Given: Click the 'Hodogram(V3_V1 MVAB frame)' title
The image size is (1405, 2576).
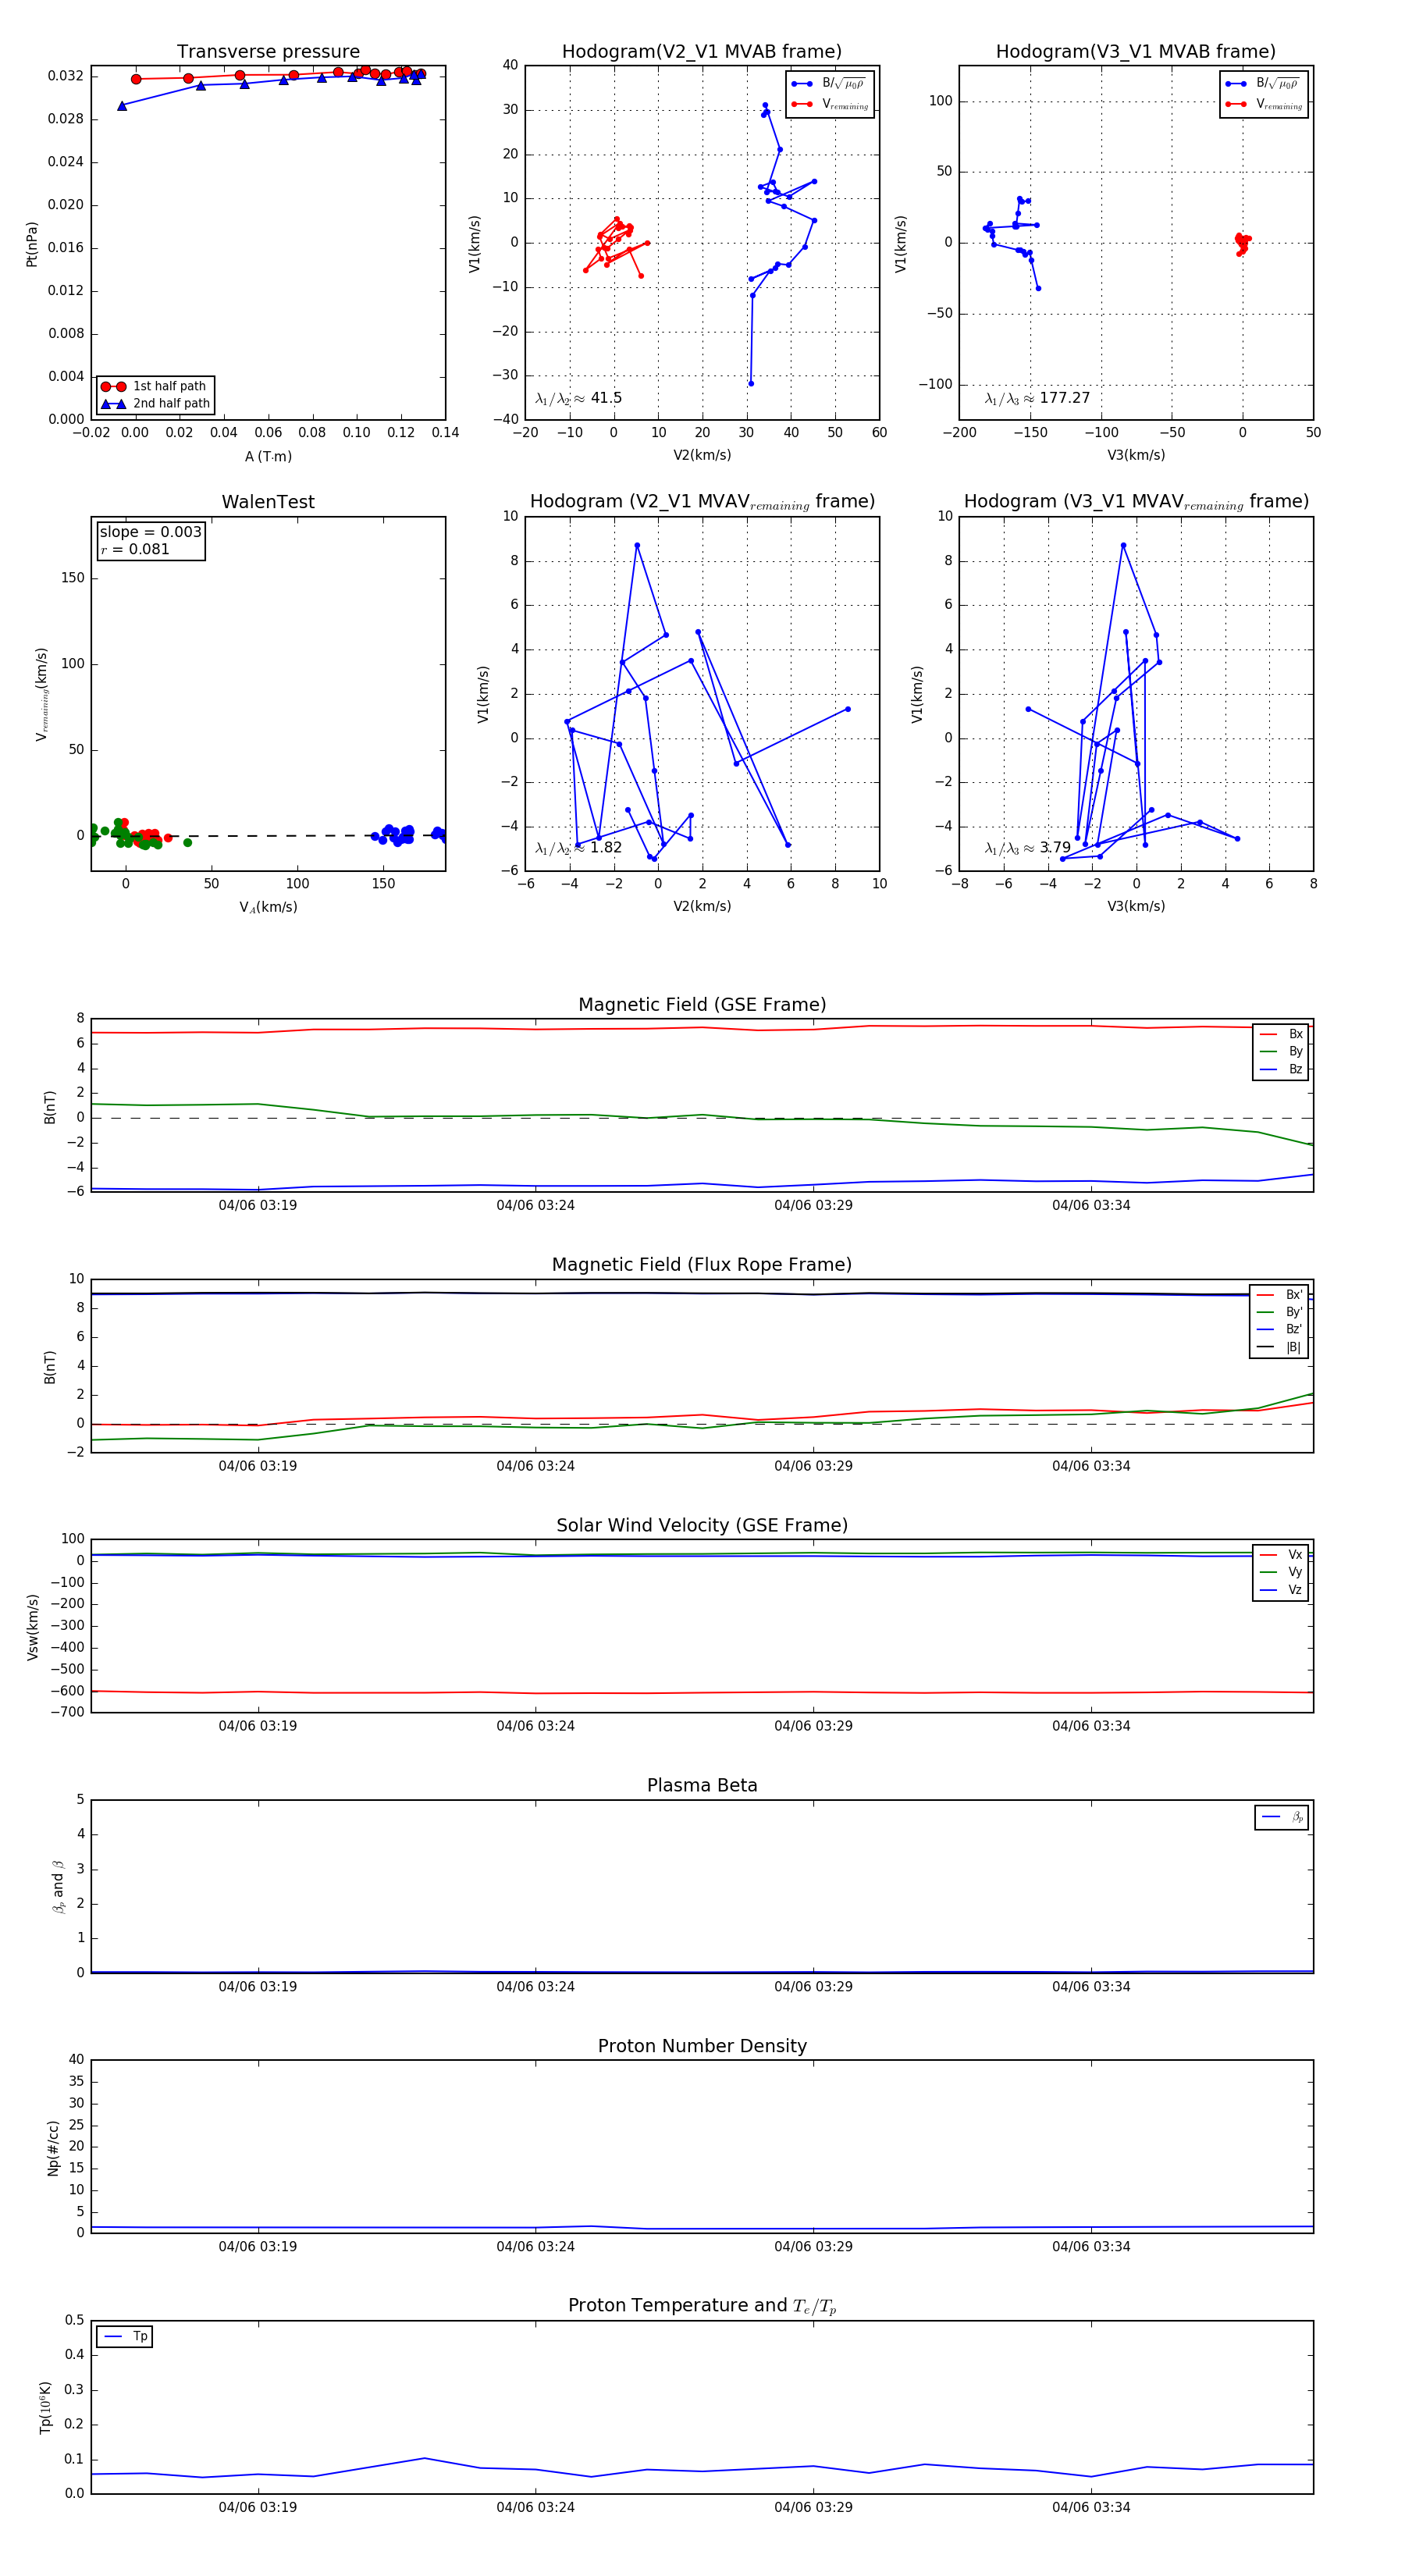Looking at the screenshot, I should 1136,52.
